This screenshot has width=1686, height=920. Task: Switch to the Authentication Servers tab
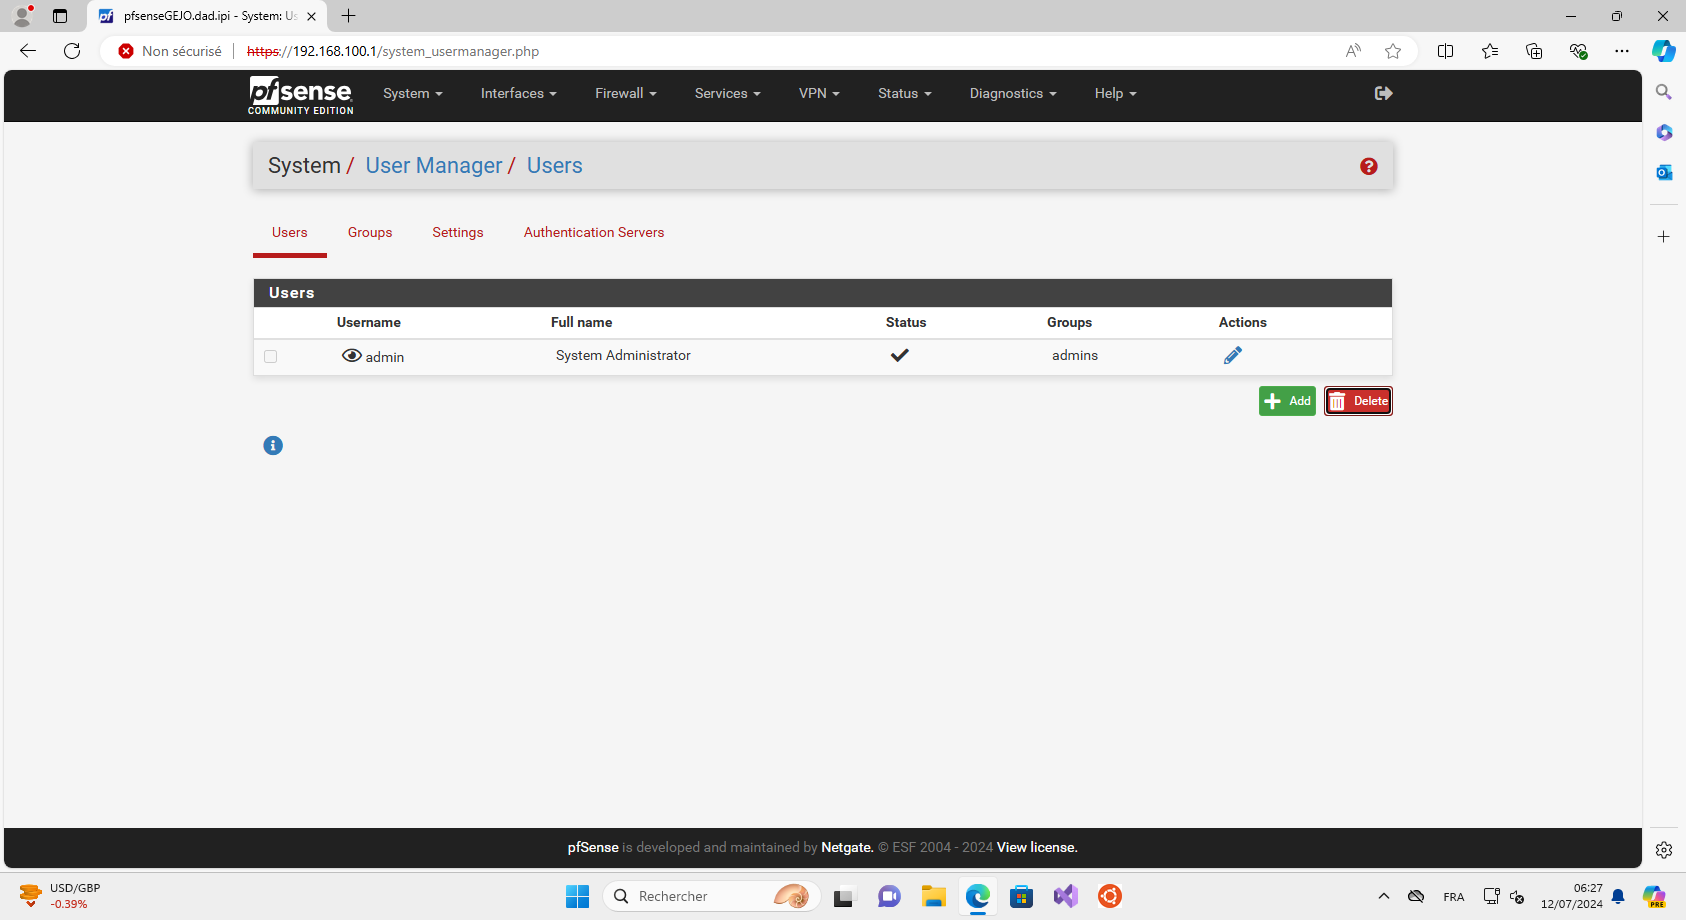coord(594,232)
